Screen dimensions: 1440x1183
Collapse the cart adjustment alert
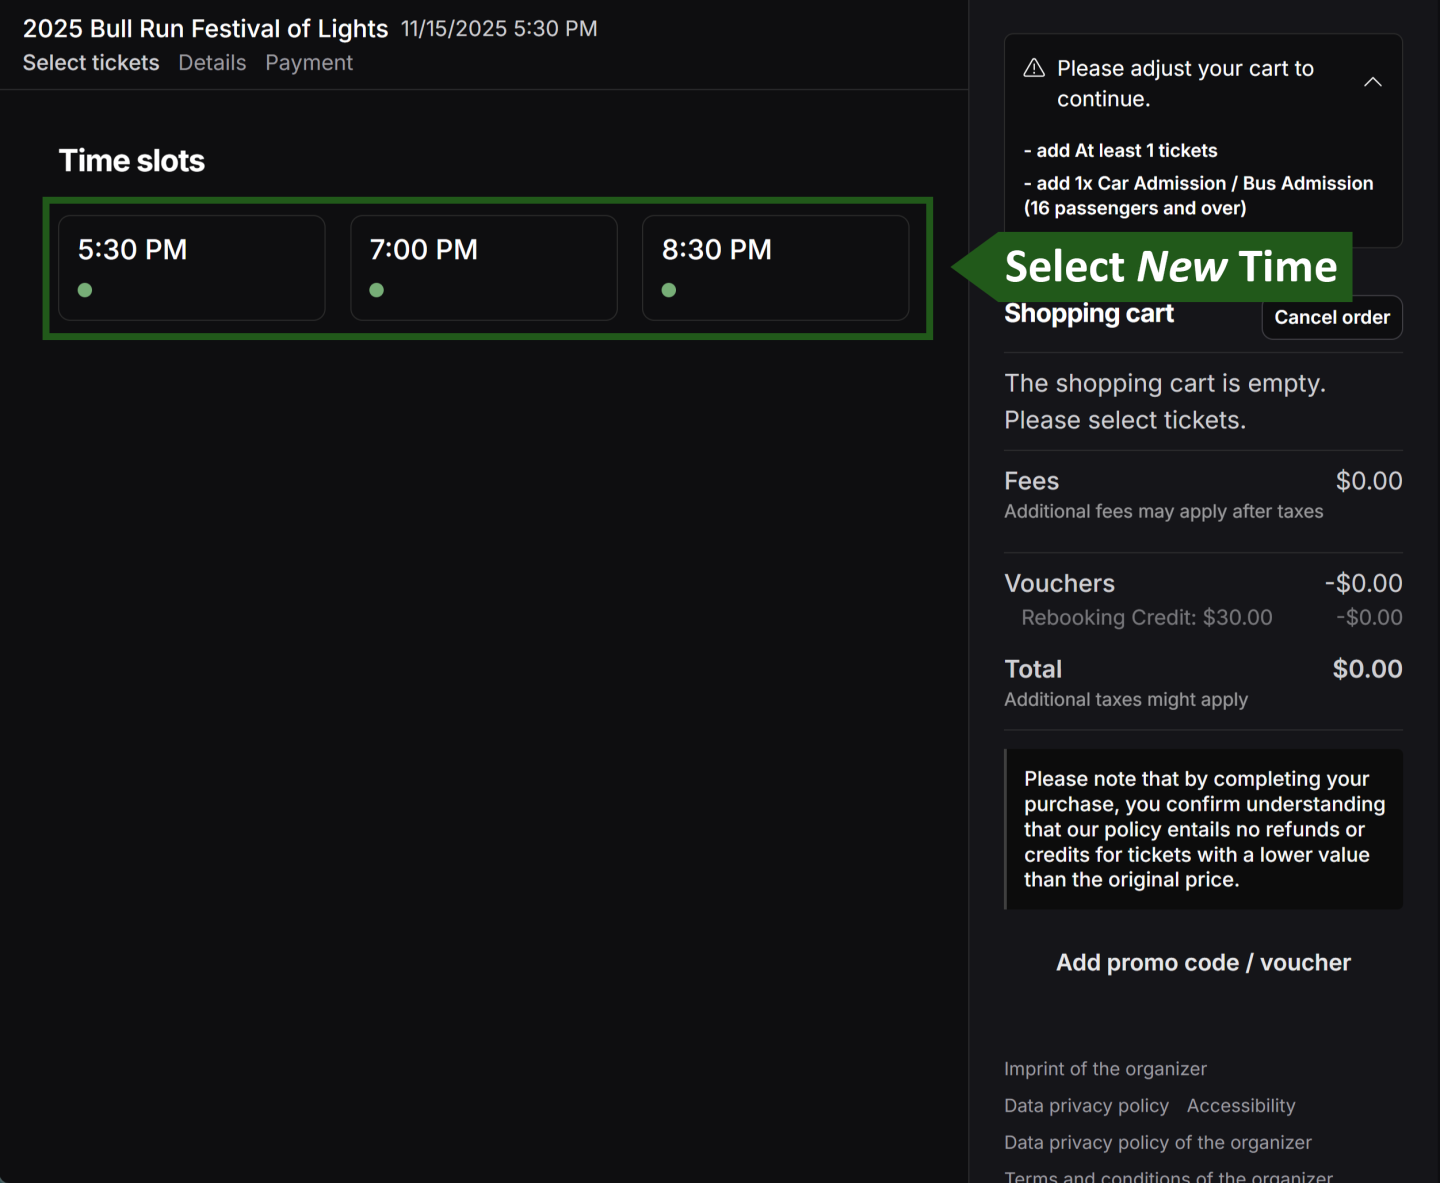[1373, 82]
